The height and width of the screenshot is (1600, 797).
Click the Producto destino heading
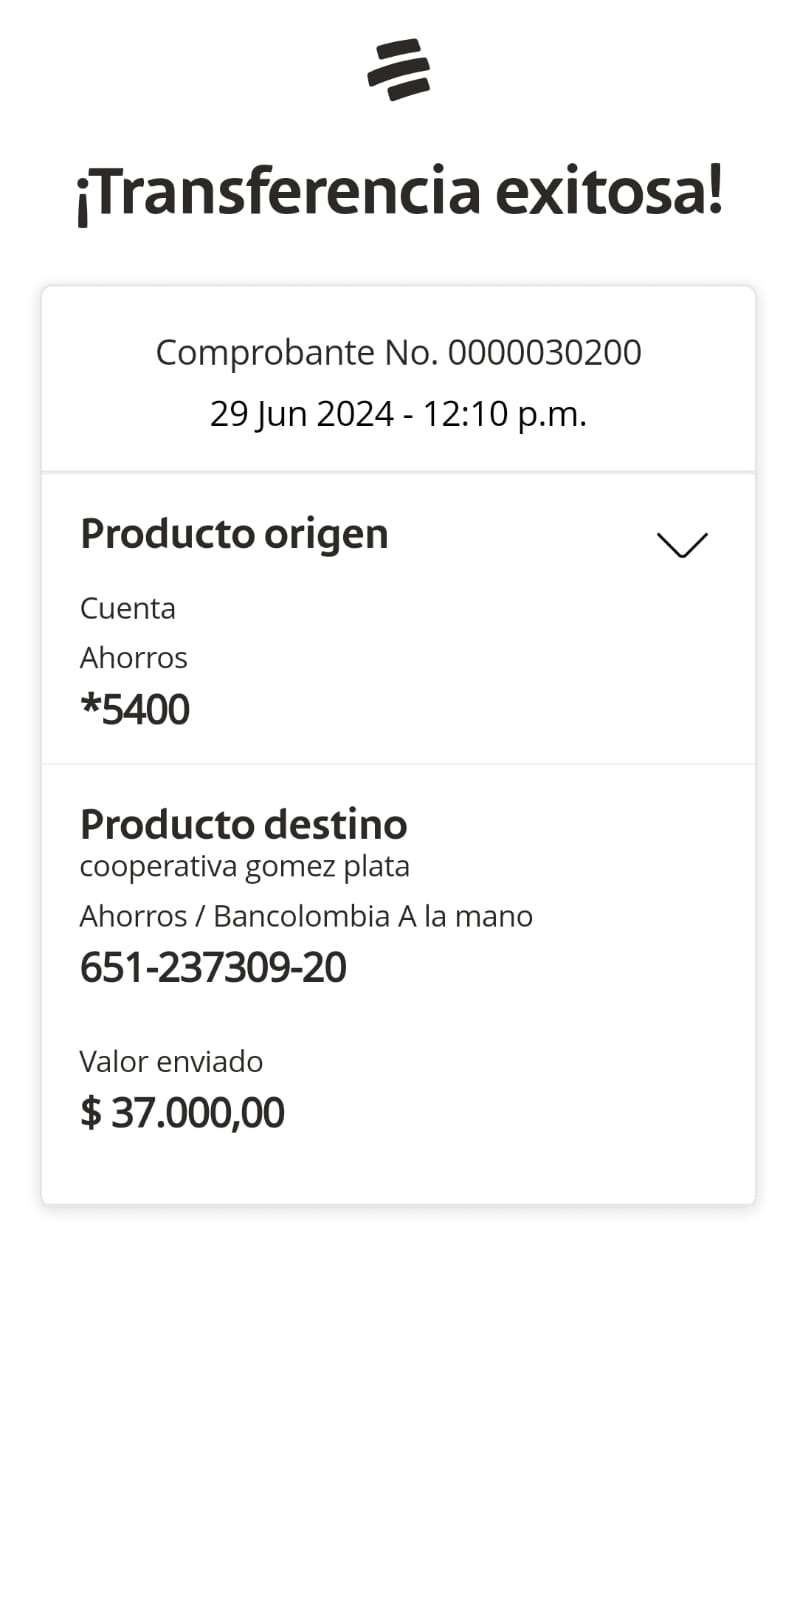[243, 825]
